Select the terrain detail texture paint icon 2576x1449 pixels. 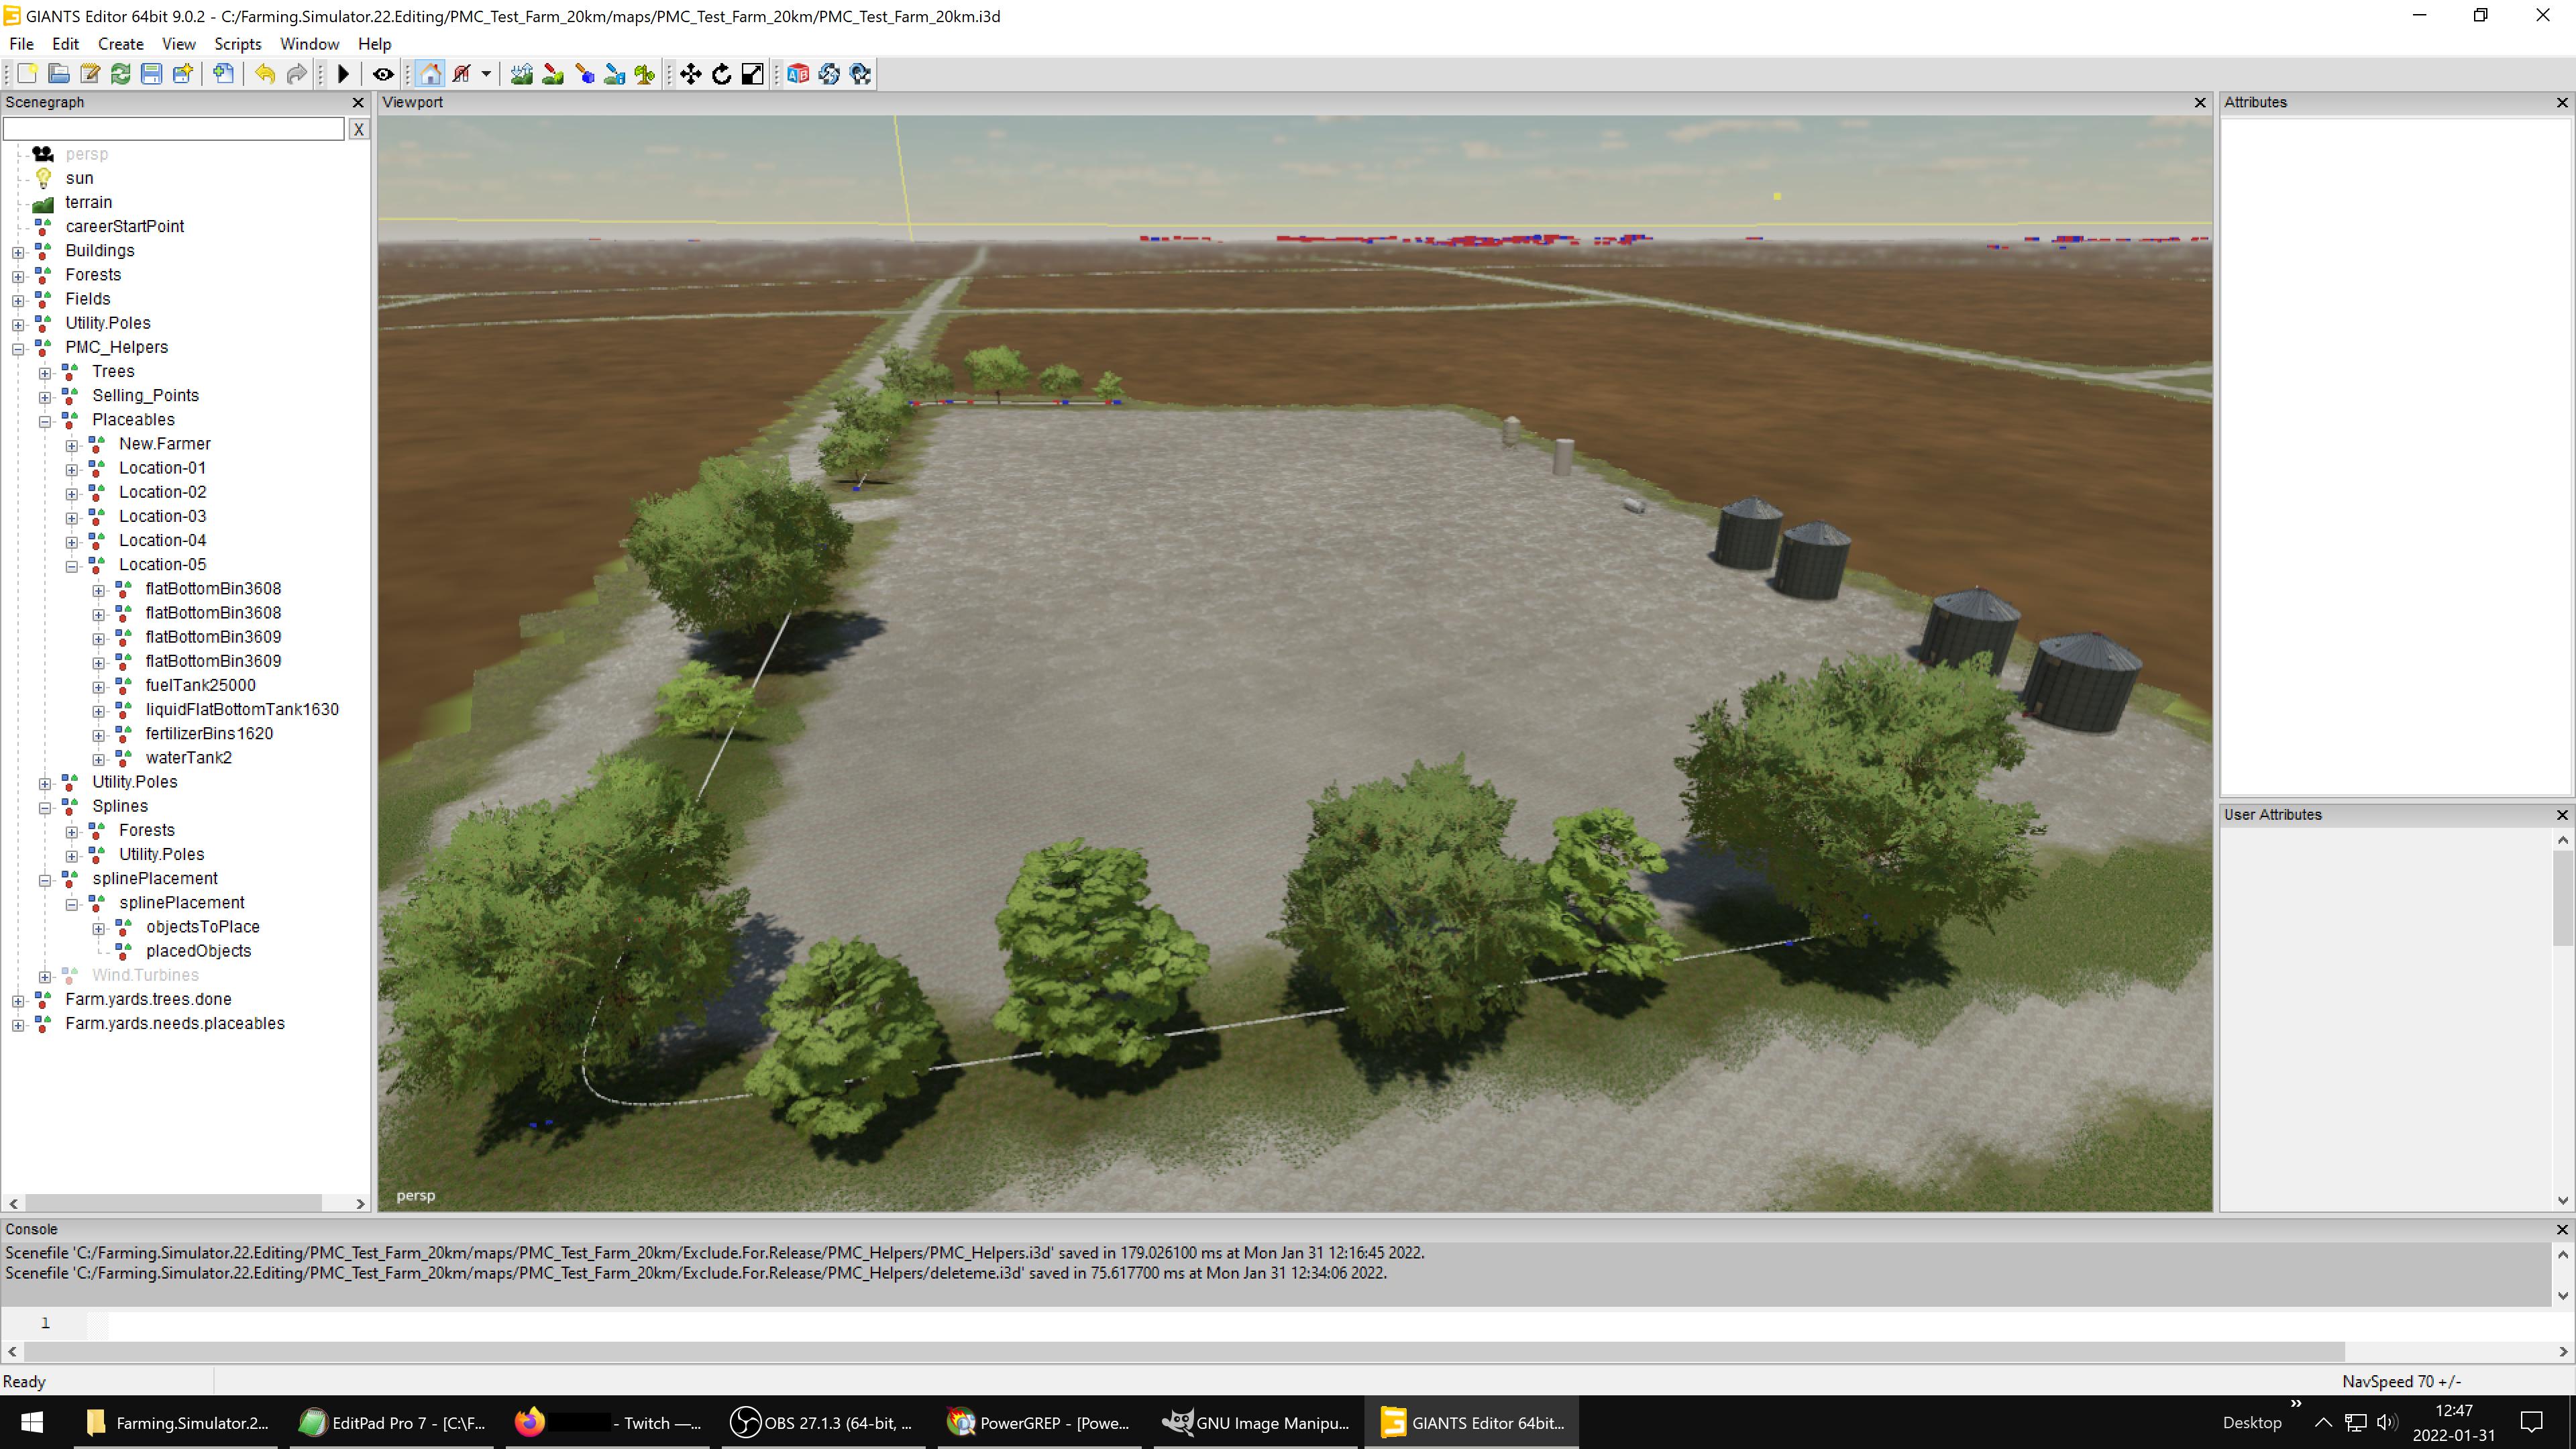552,74
